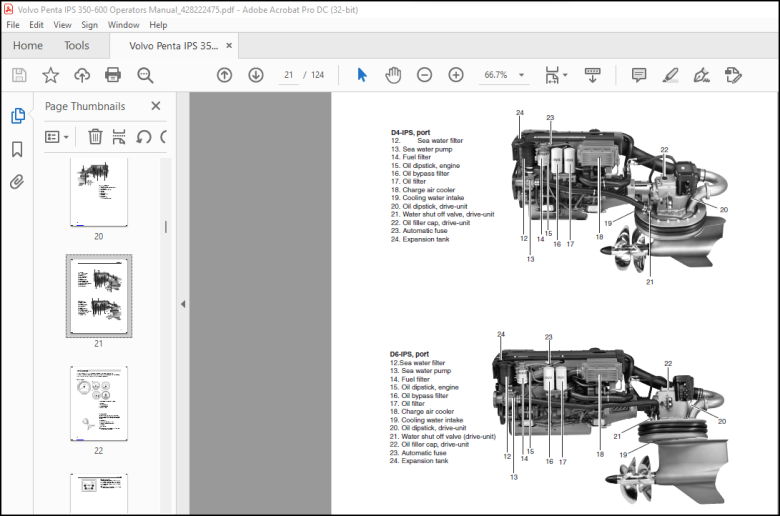Go to next page arrow
Screen dimensions: 780x516
click(256, 75)
